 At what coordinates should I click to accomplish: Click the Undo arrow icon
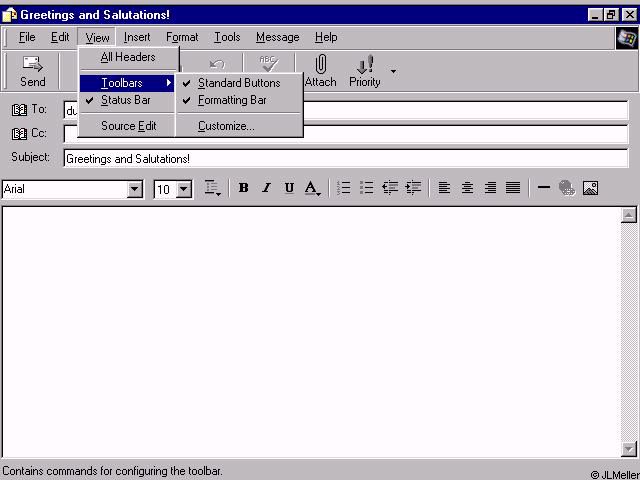pos(216,64)
